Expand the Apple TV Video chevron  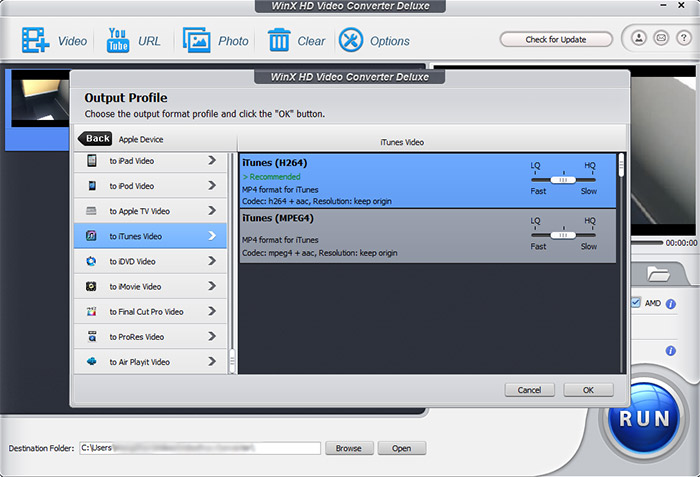(x=212, y=210)
